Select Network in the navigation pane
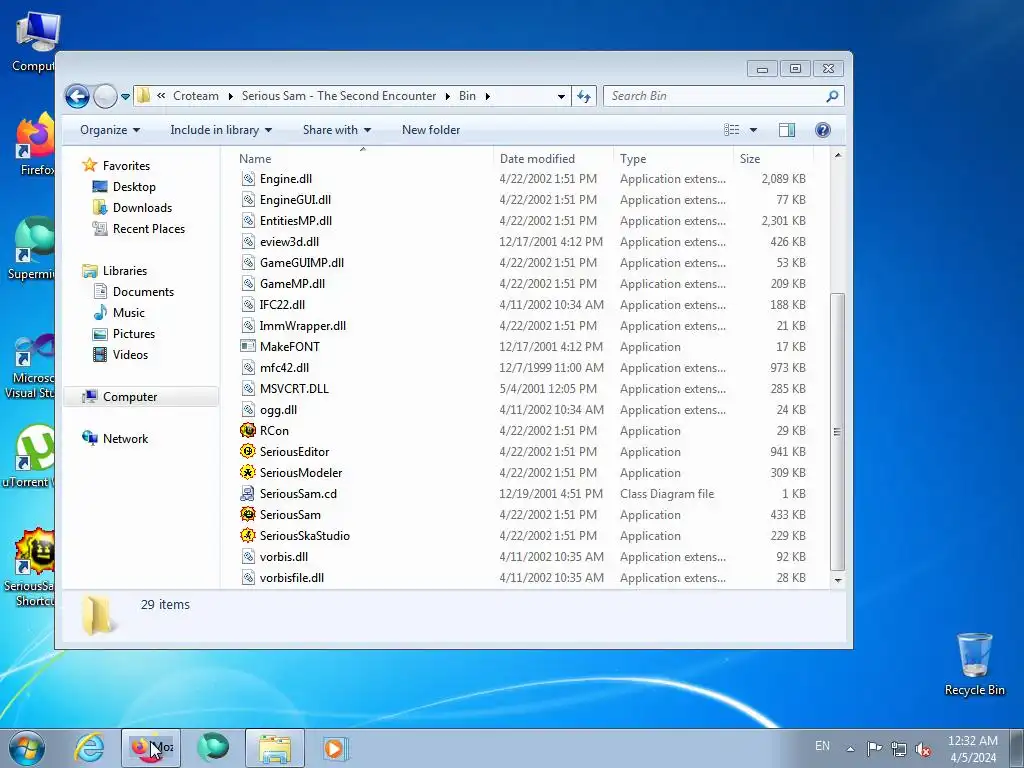 point(125,439)
